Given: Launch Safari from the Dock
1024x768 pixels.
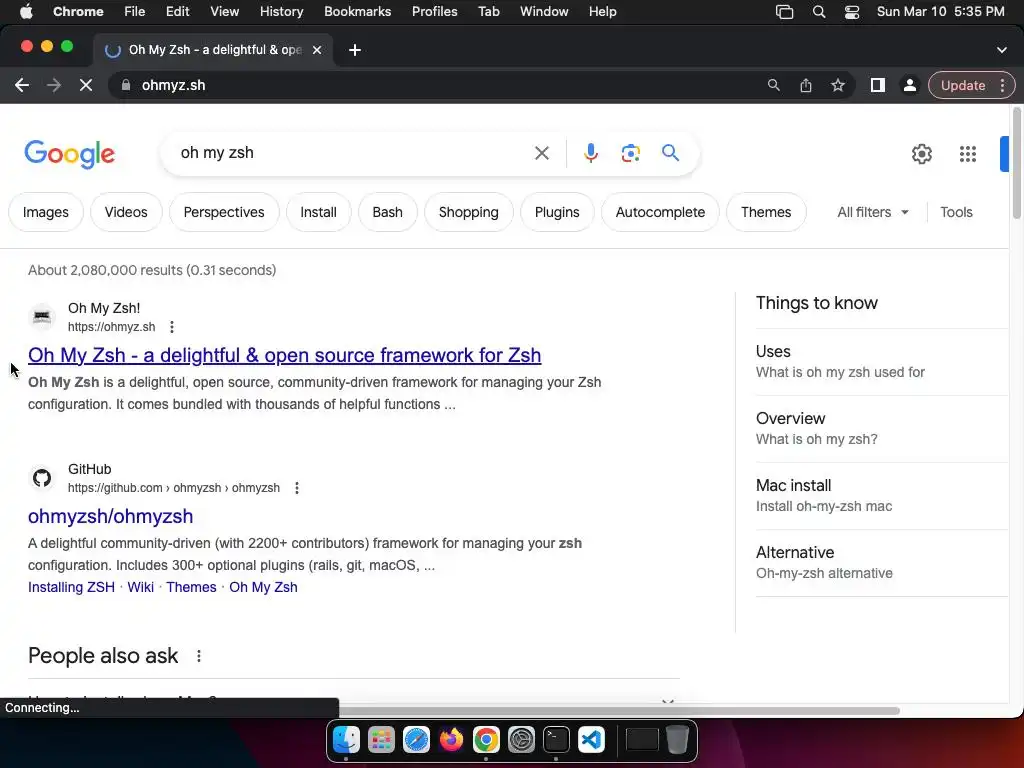Looking at the screenshot, I should pyautogui.click(x=416, y=740).
